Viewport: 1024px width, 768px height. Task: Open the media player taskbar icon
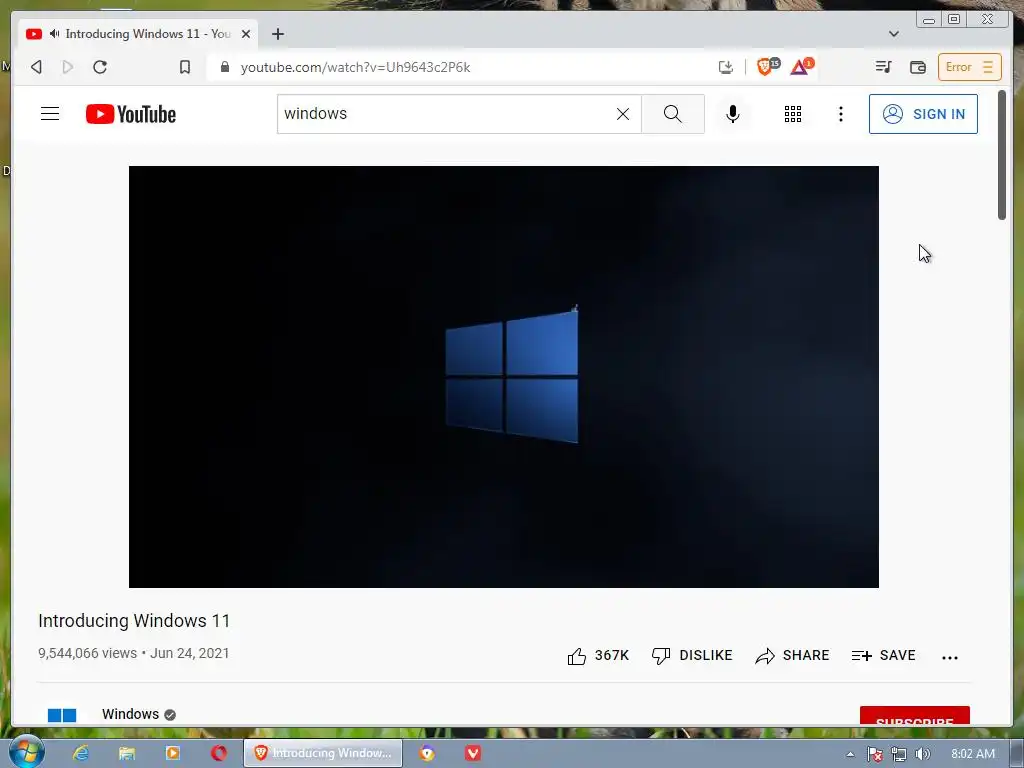coord(172,753)
